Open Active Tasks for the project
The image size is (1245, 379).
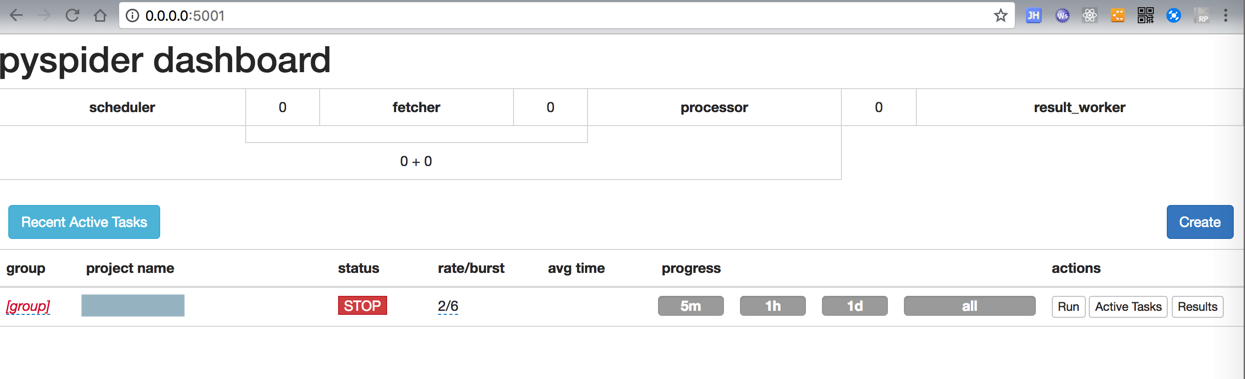[x=1128, y=306]
